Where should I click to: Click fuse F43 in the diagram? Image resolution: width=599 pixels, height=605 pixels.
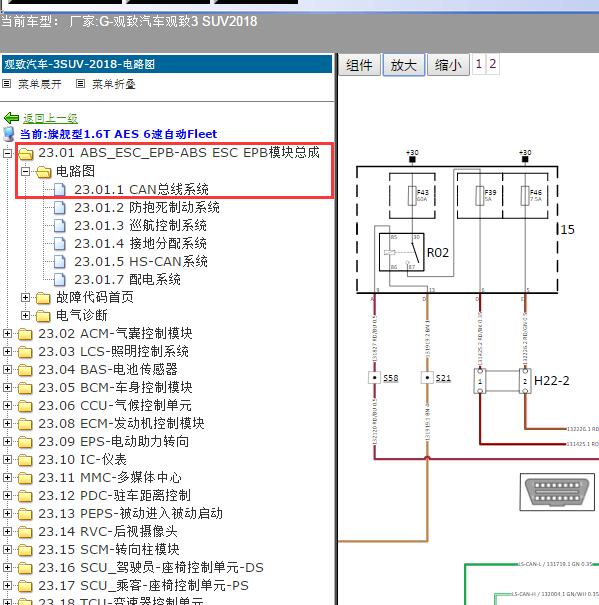tap(412, 196)
